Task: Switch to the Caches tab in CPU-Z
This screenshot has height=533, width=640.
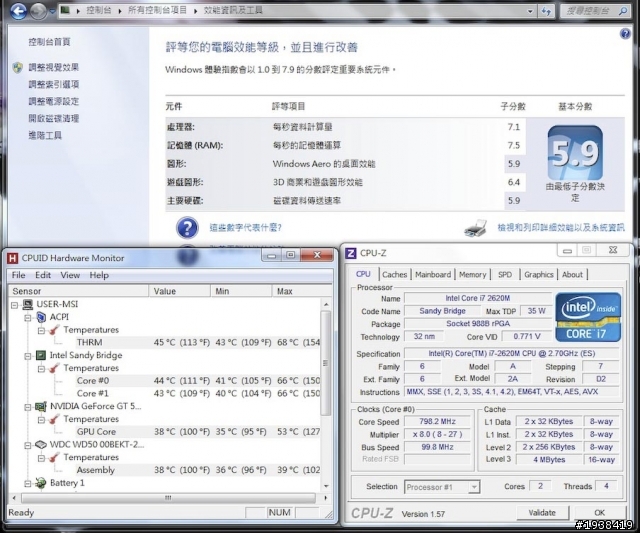Action: pyautogui.click(x=395, y=275)
